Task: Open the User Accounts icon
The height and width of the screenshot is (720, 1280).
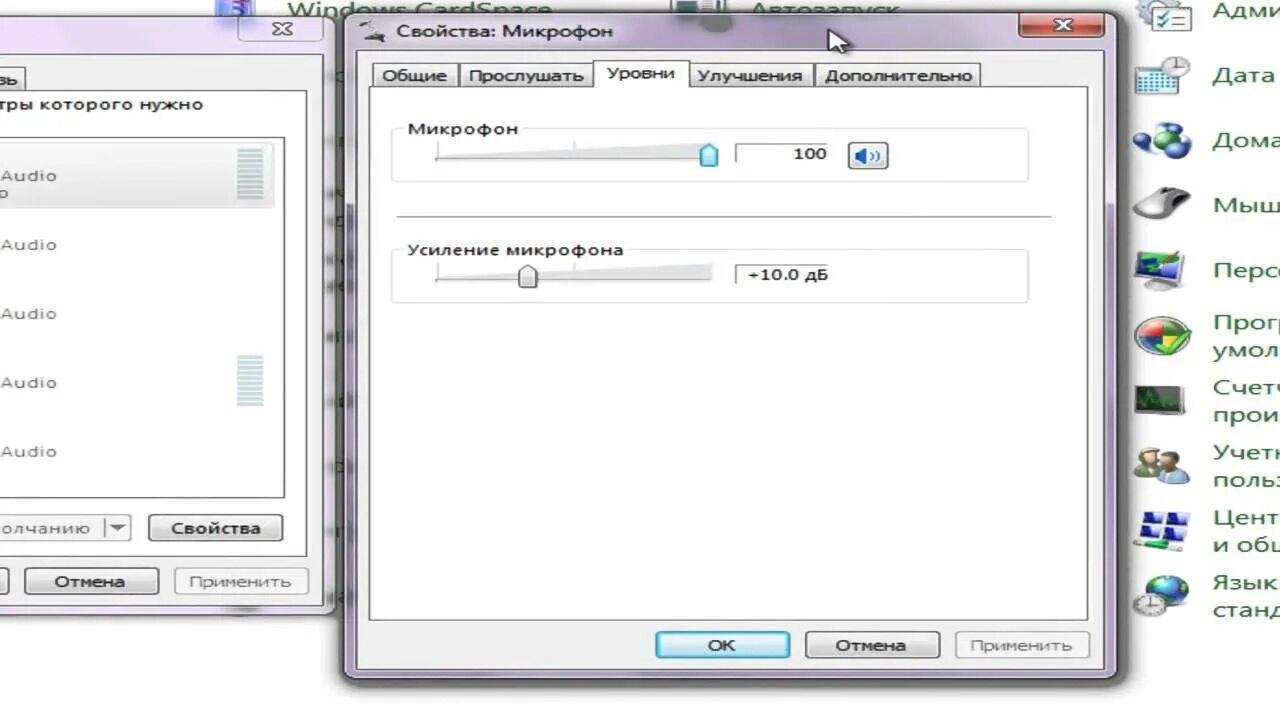Action: (x=1162, y=466)
